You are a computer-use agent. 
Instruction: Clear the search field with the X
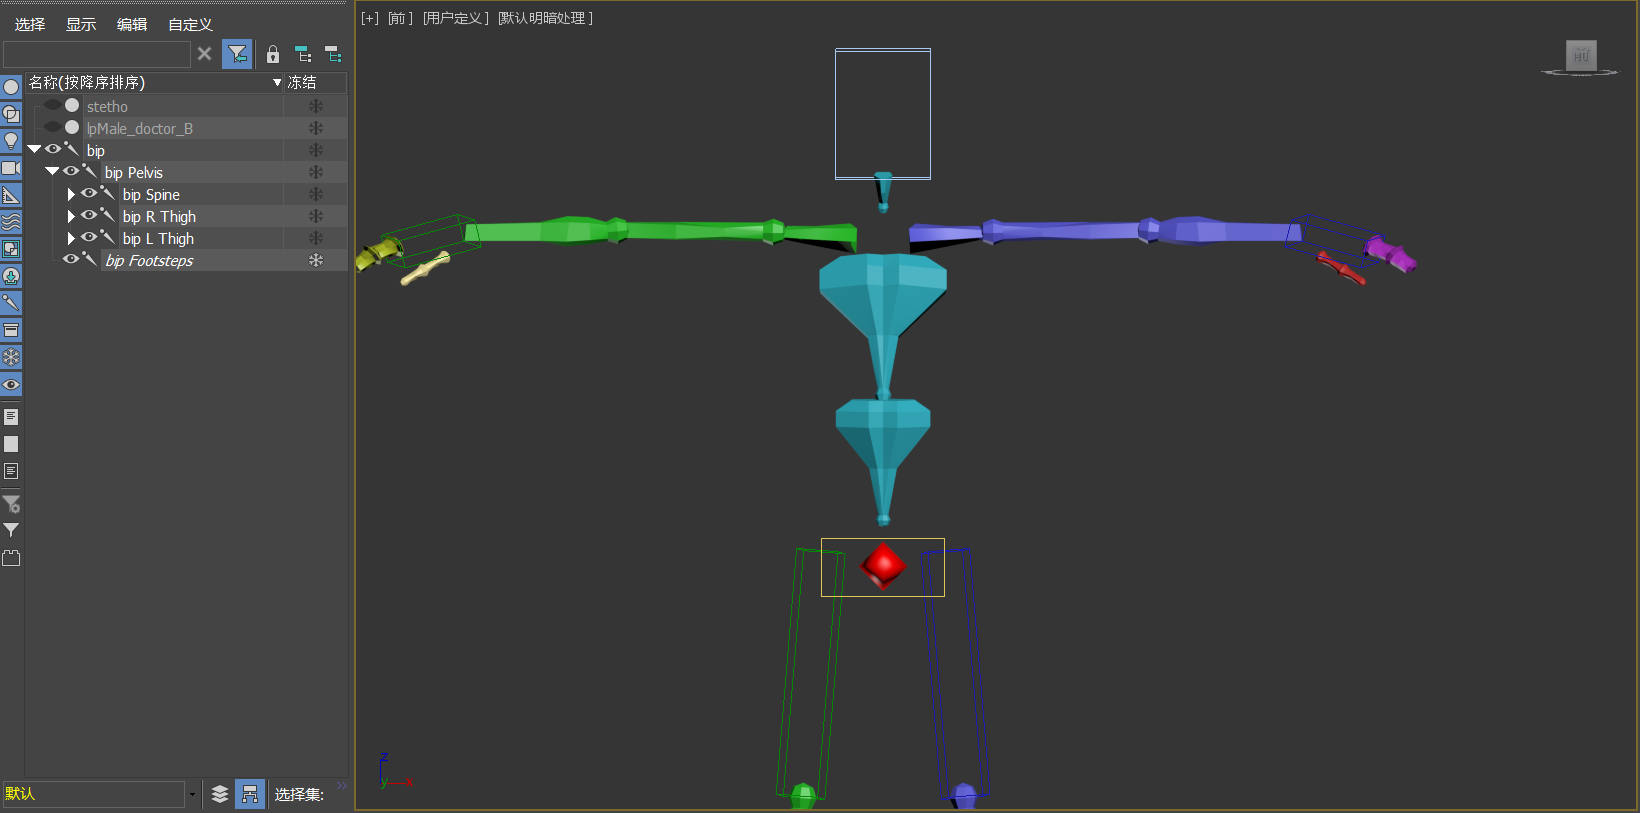point(204,54)
